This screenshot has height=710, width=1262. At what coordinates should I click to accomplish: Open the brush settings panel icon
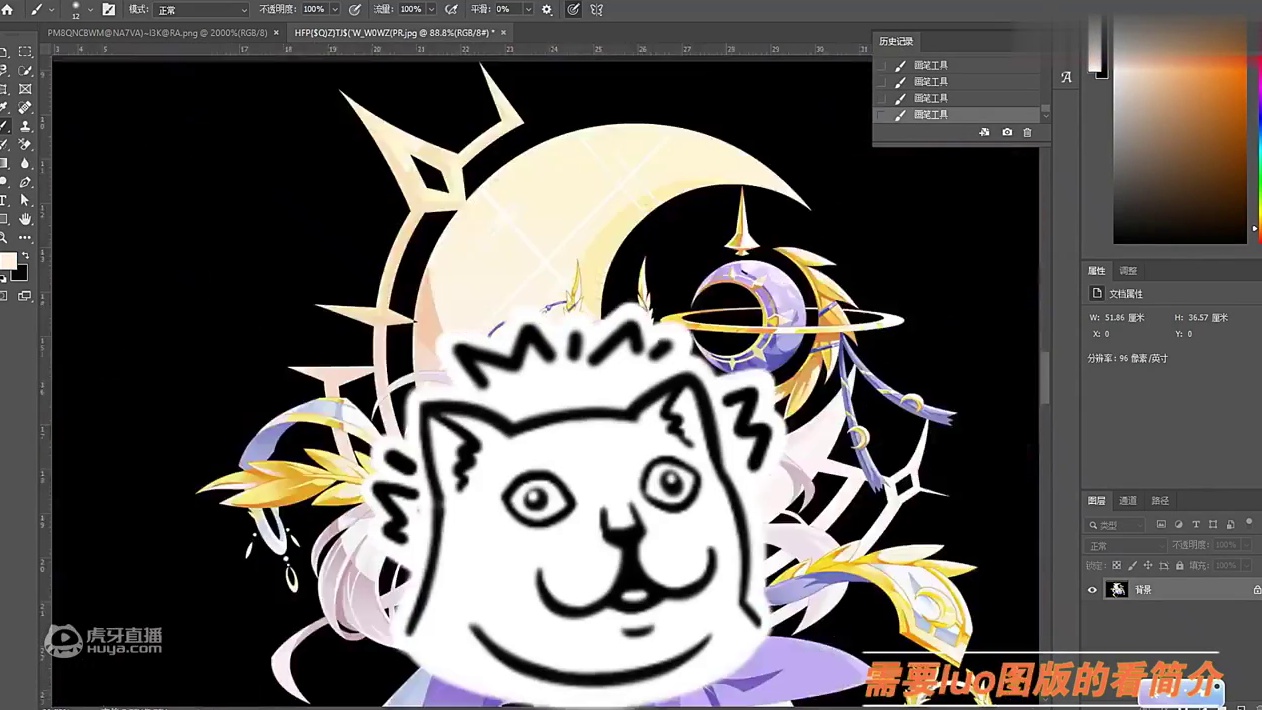coord(109,9)
